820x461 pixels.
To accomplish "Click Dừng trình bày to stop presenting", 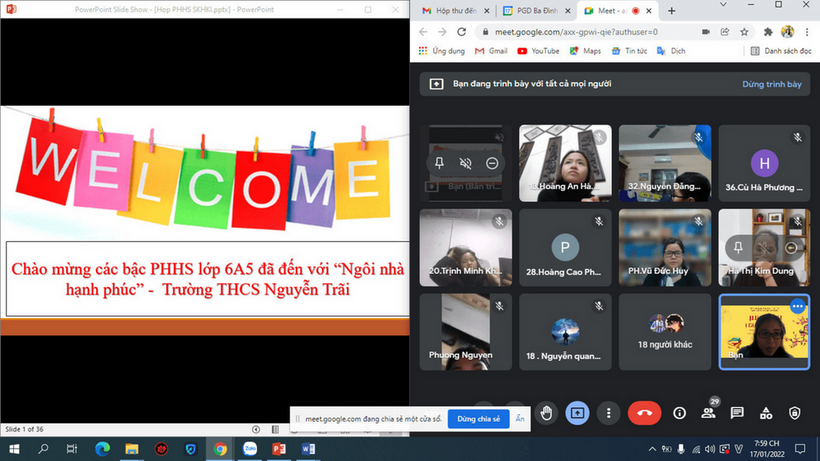I will pos(771,84).
